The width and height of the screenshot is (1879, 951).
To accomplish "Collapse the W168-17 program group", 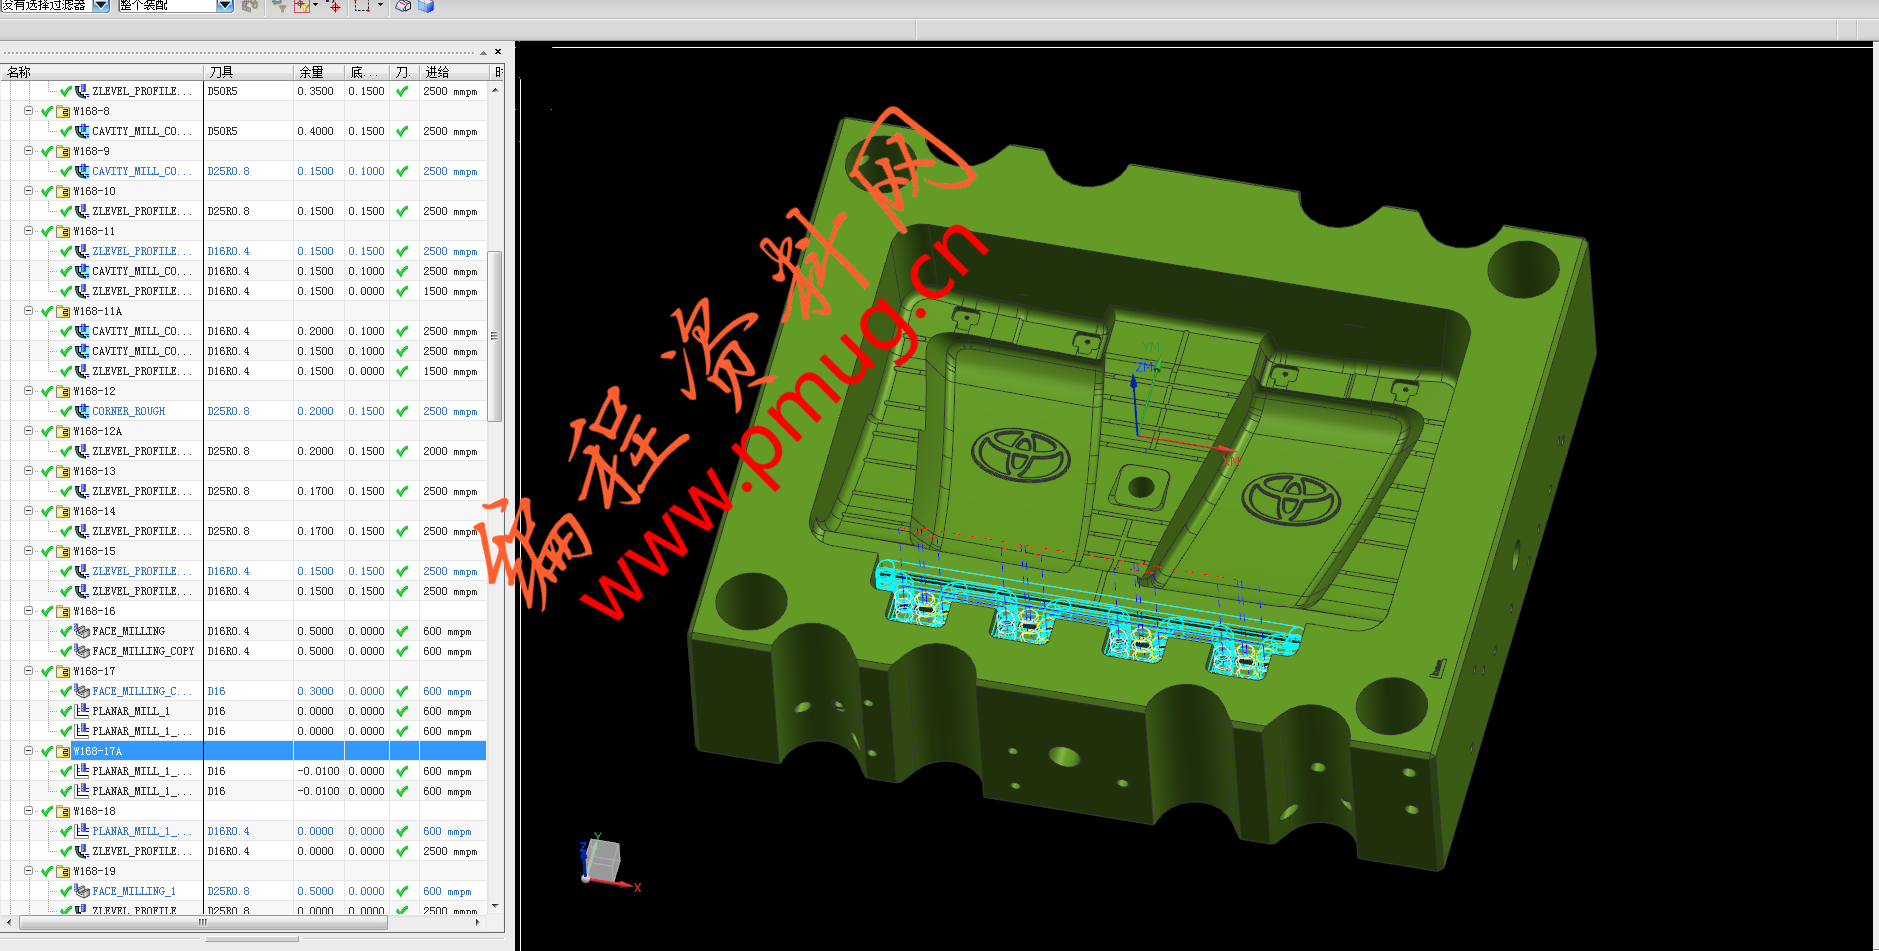I will click(x=29, y=671).
